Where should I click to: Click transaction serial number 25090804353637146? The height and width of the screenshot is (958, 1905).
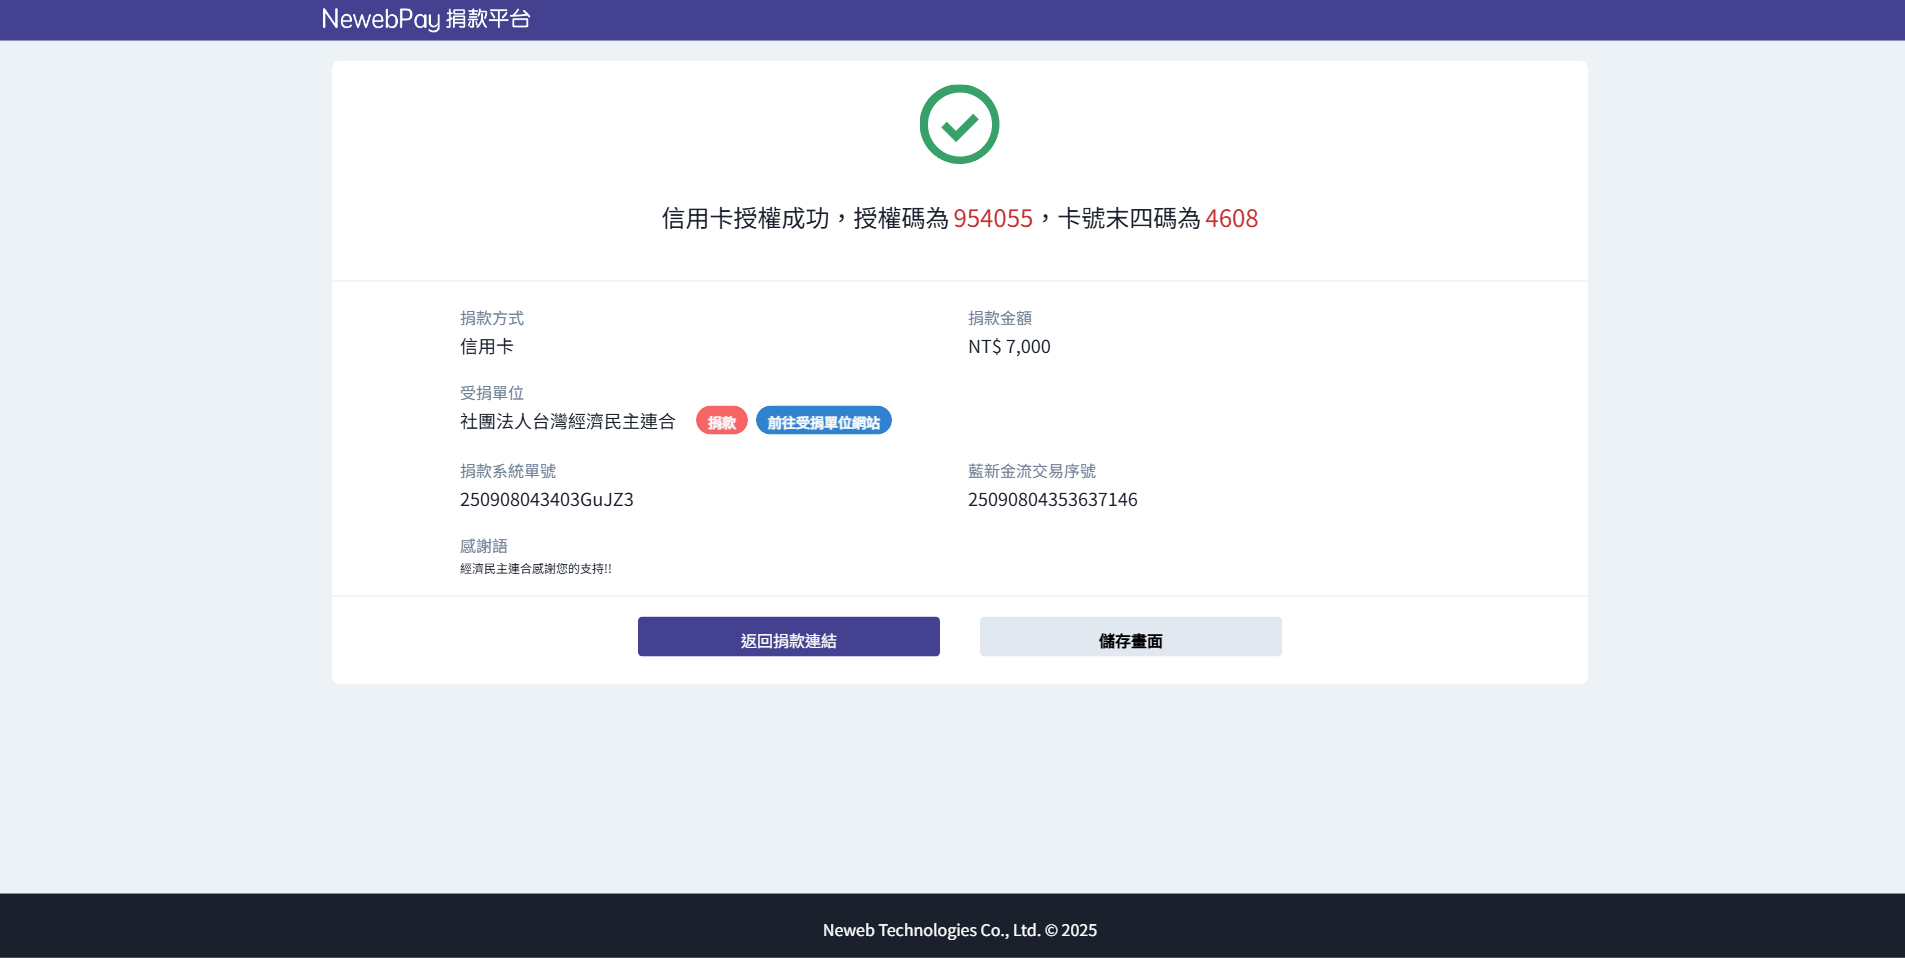1052,500
